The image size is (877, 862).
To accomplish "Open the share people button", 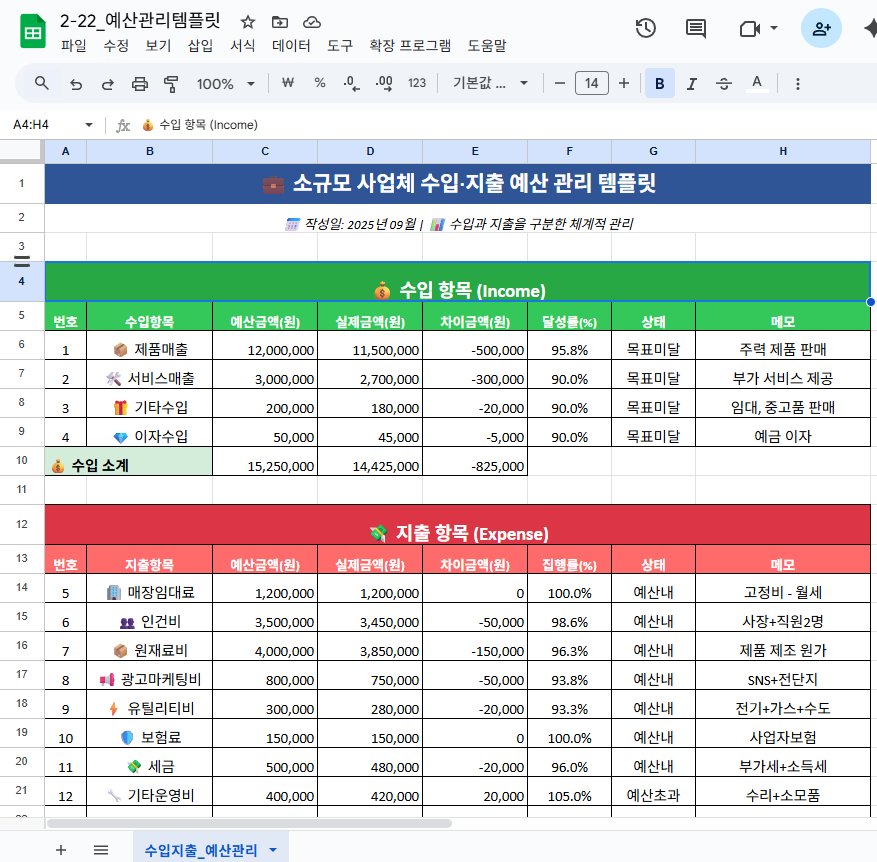I will click(821, 28).
